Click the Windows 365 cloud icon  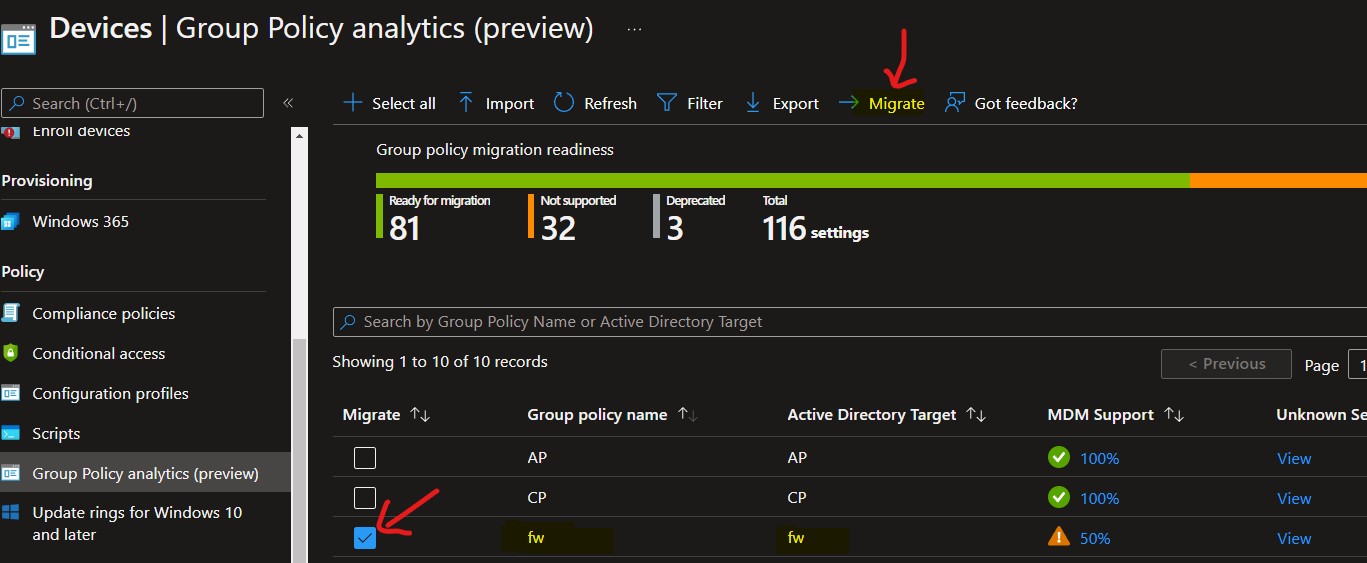[x=11, y=221]
